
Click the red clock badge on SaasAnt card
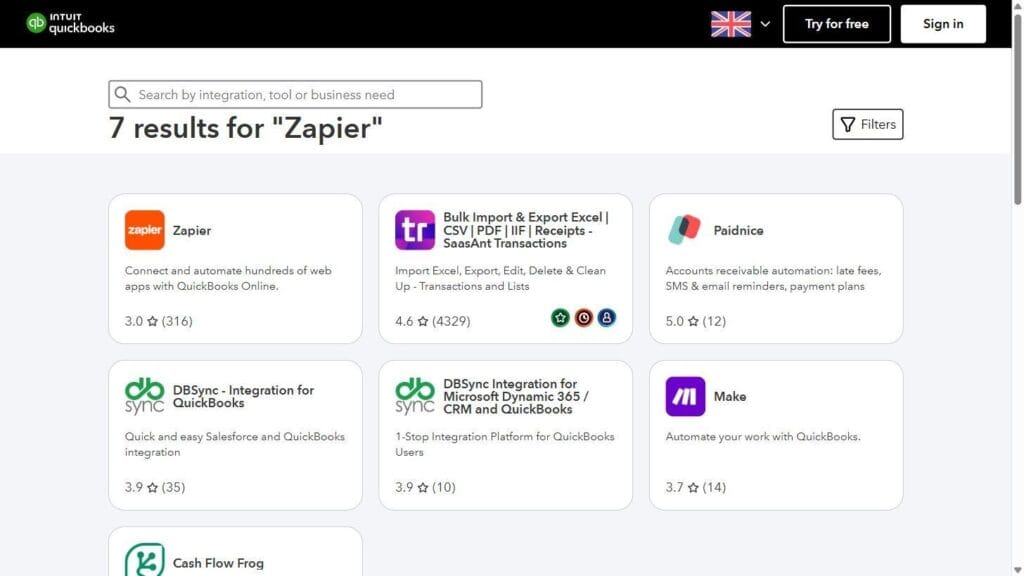point(583,318)
